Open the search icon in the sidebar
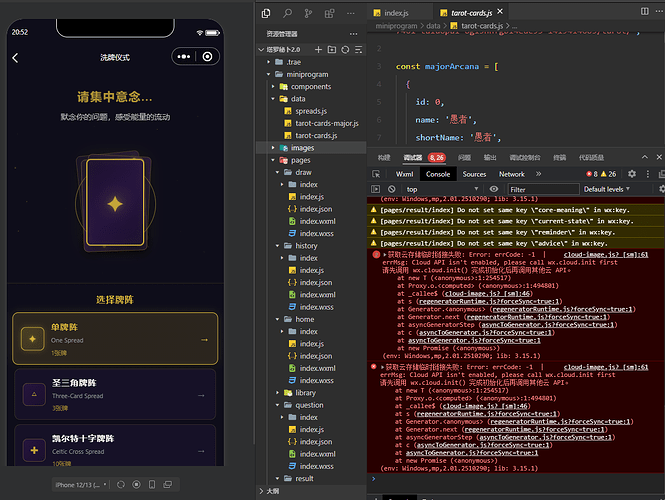Screen dimensions: 665x500 click(287, 14)
